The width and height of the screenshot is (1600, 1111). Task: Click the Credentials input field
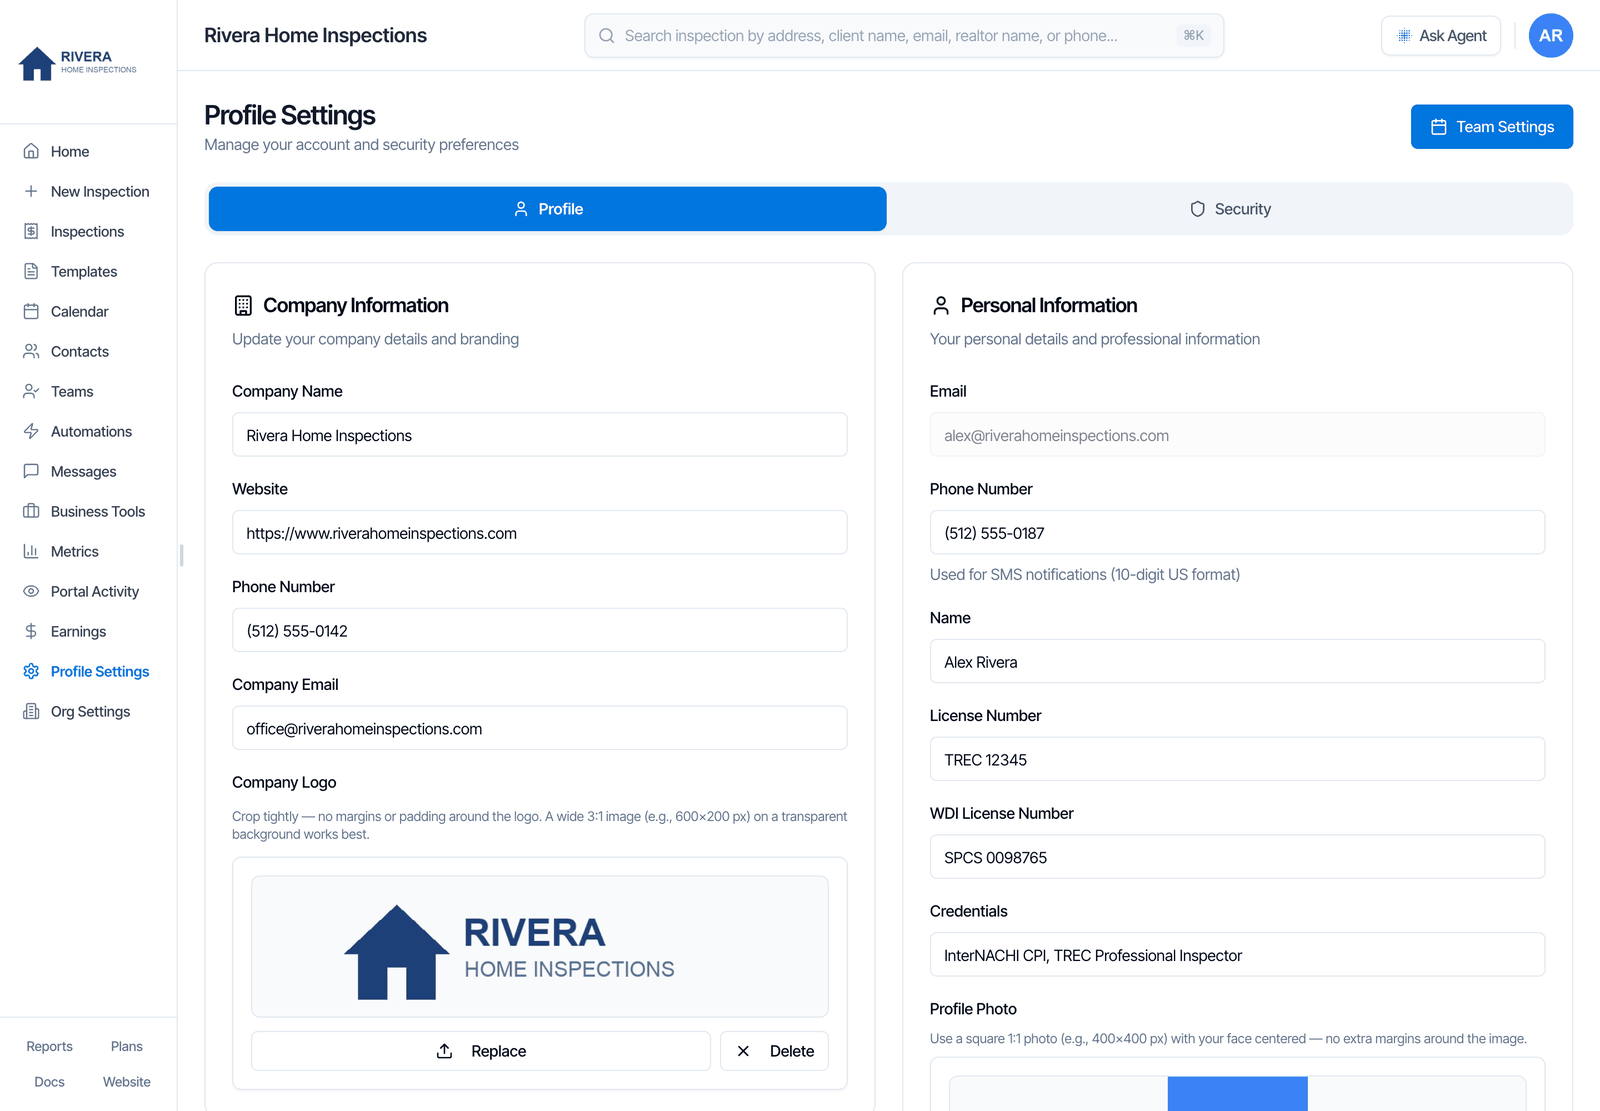point(1237,955)
